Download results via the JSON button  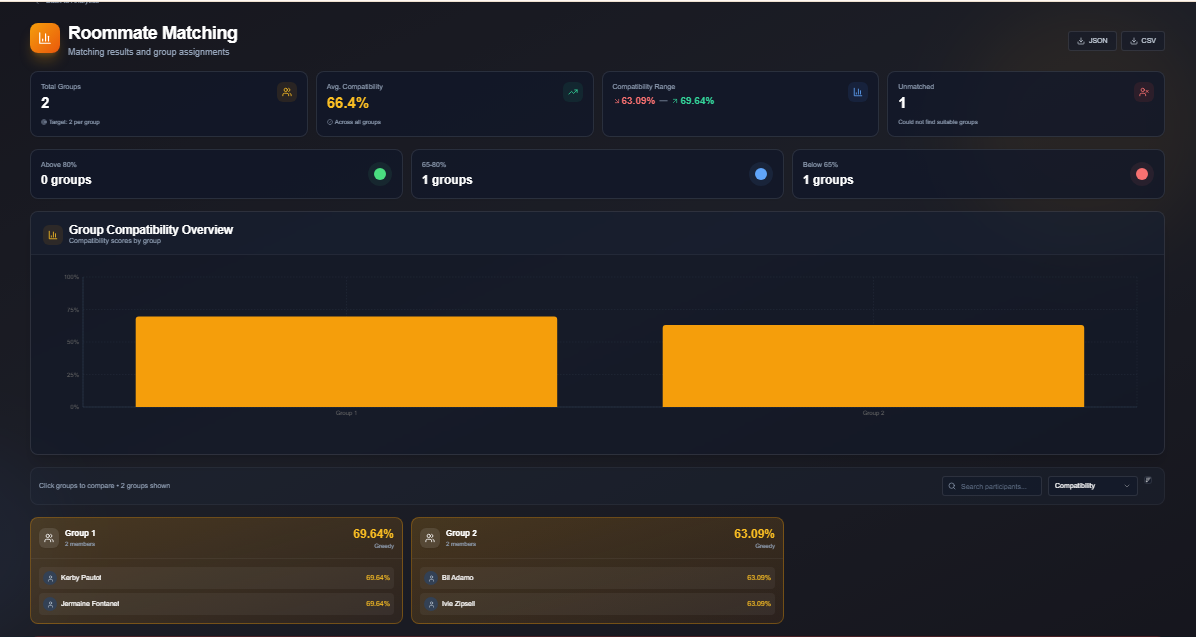1092,41
